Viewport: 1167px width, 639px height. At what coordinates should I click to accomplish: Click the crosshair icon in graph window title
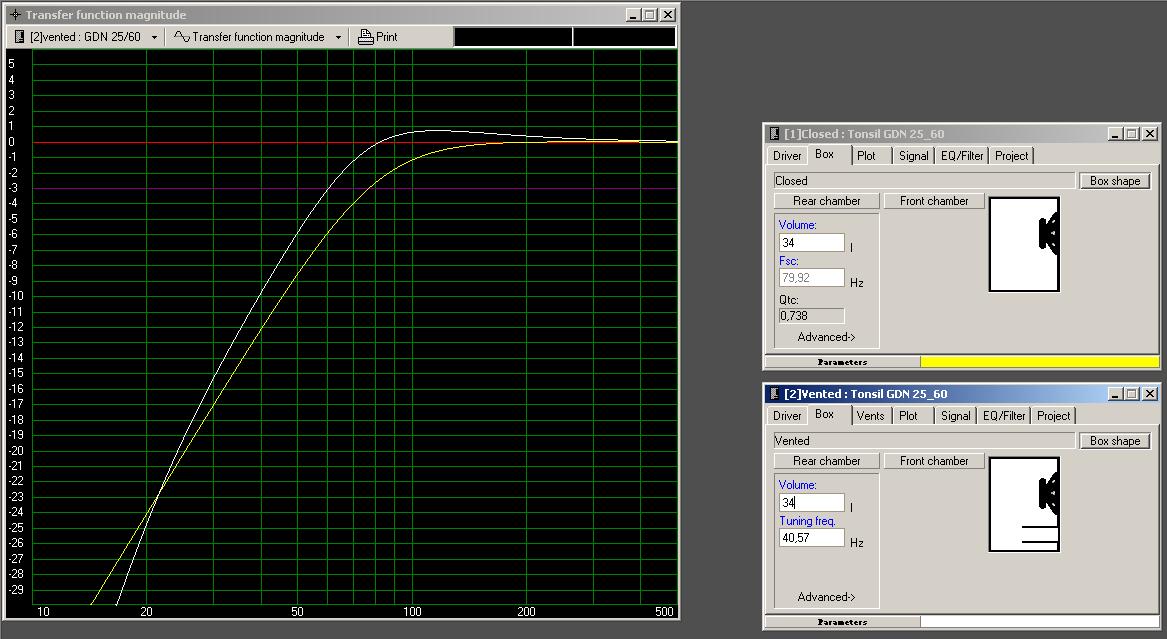pyautogui.click(x=15, y=15)
